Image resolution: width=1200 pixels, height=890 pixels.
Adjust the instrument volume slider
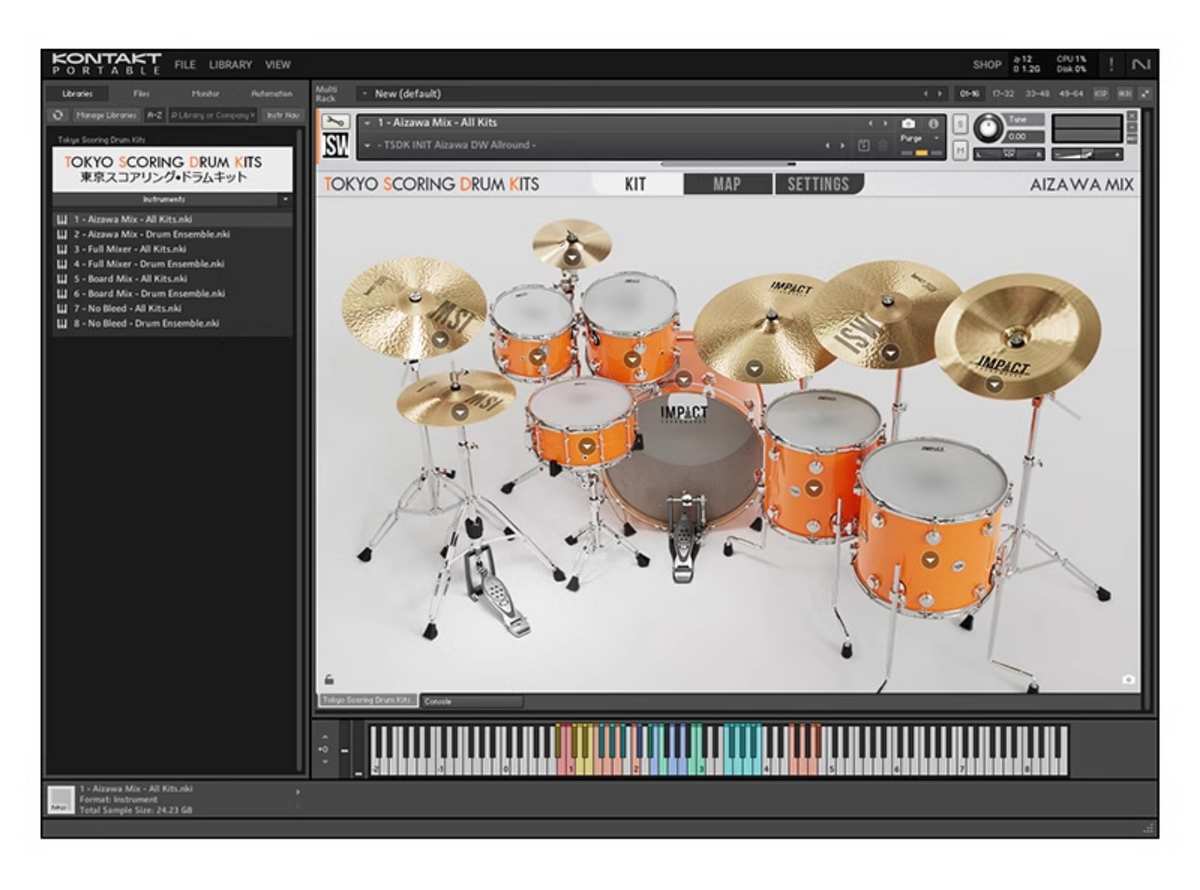tap(1087, 154)
